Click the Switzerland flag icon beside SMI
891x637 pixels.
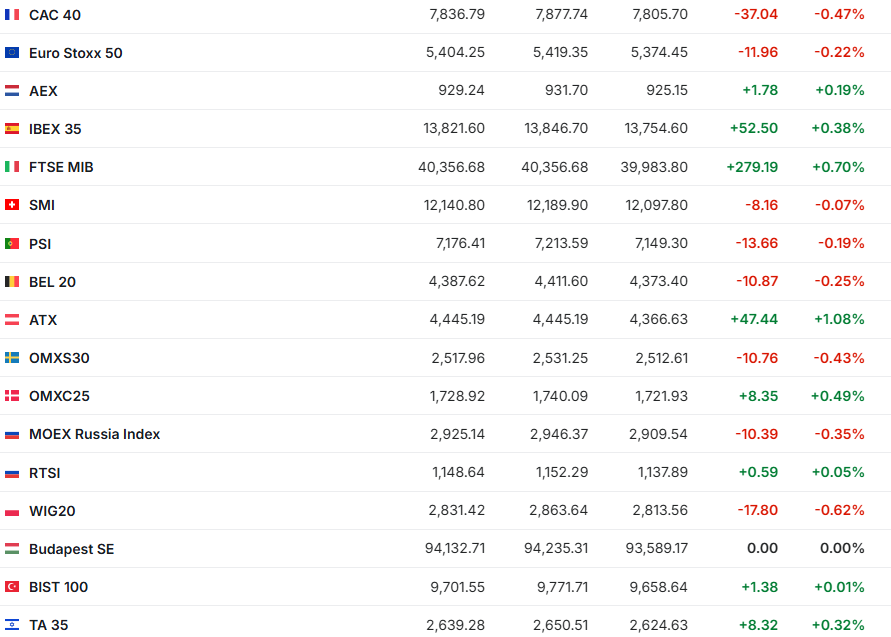(x=12, y=205)
